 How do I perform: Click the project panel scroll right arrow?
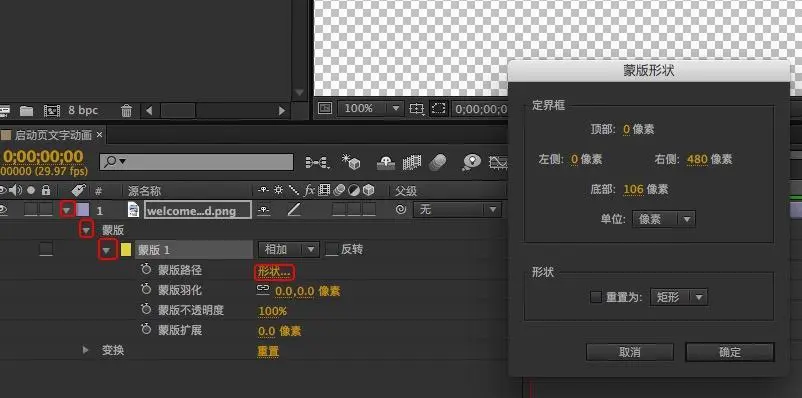point(281,110)
